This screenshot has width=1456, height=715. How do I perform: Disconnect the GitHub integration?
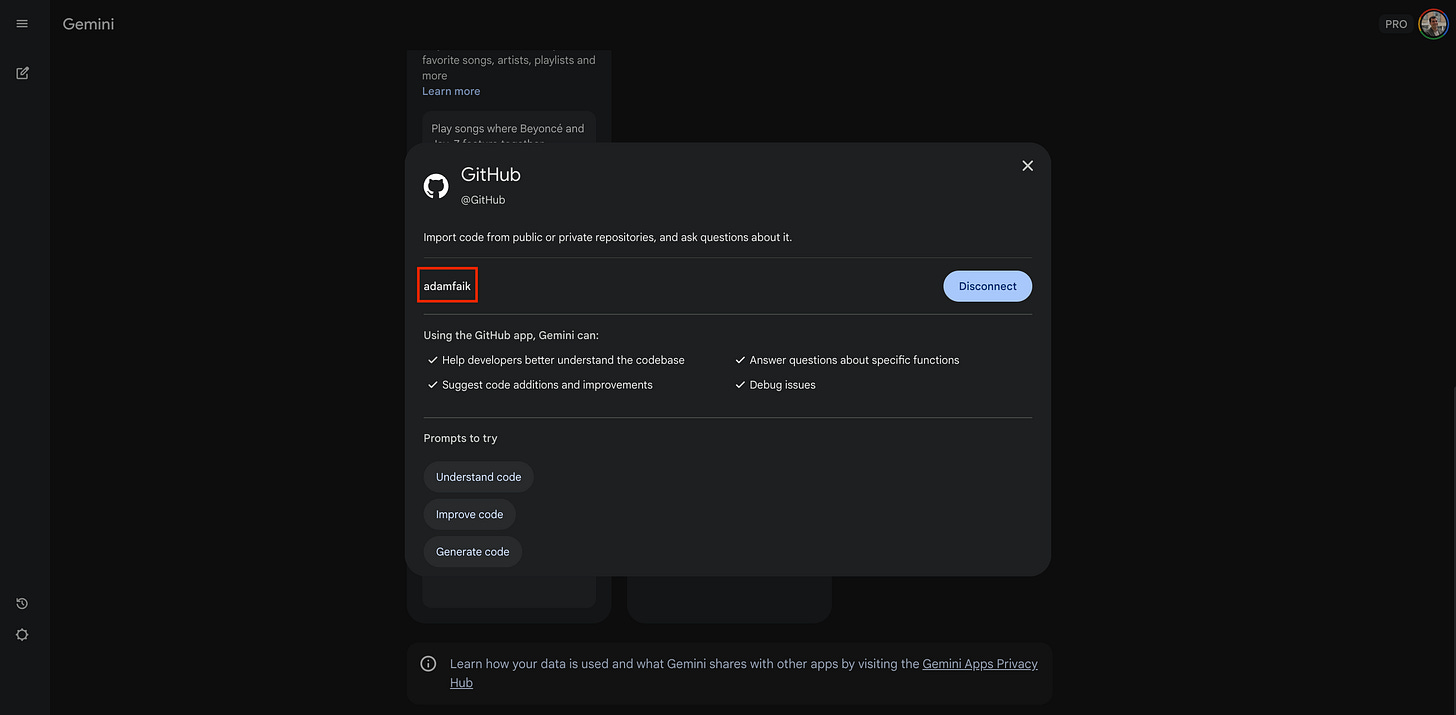987,285
